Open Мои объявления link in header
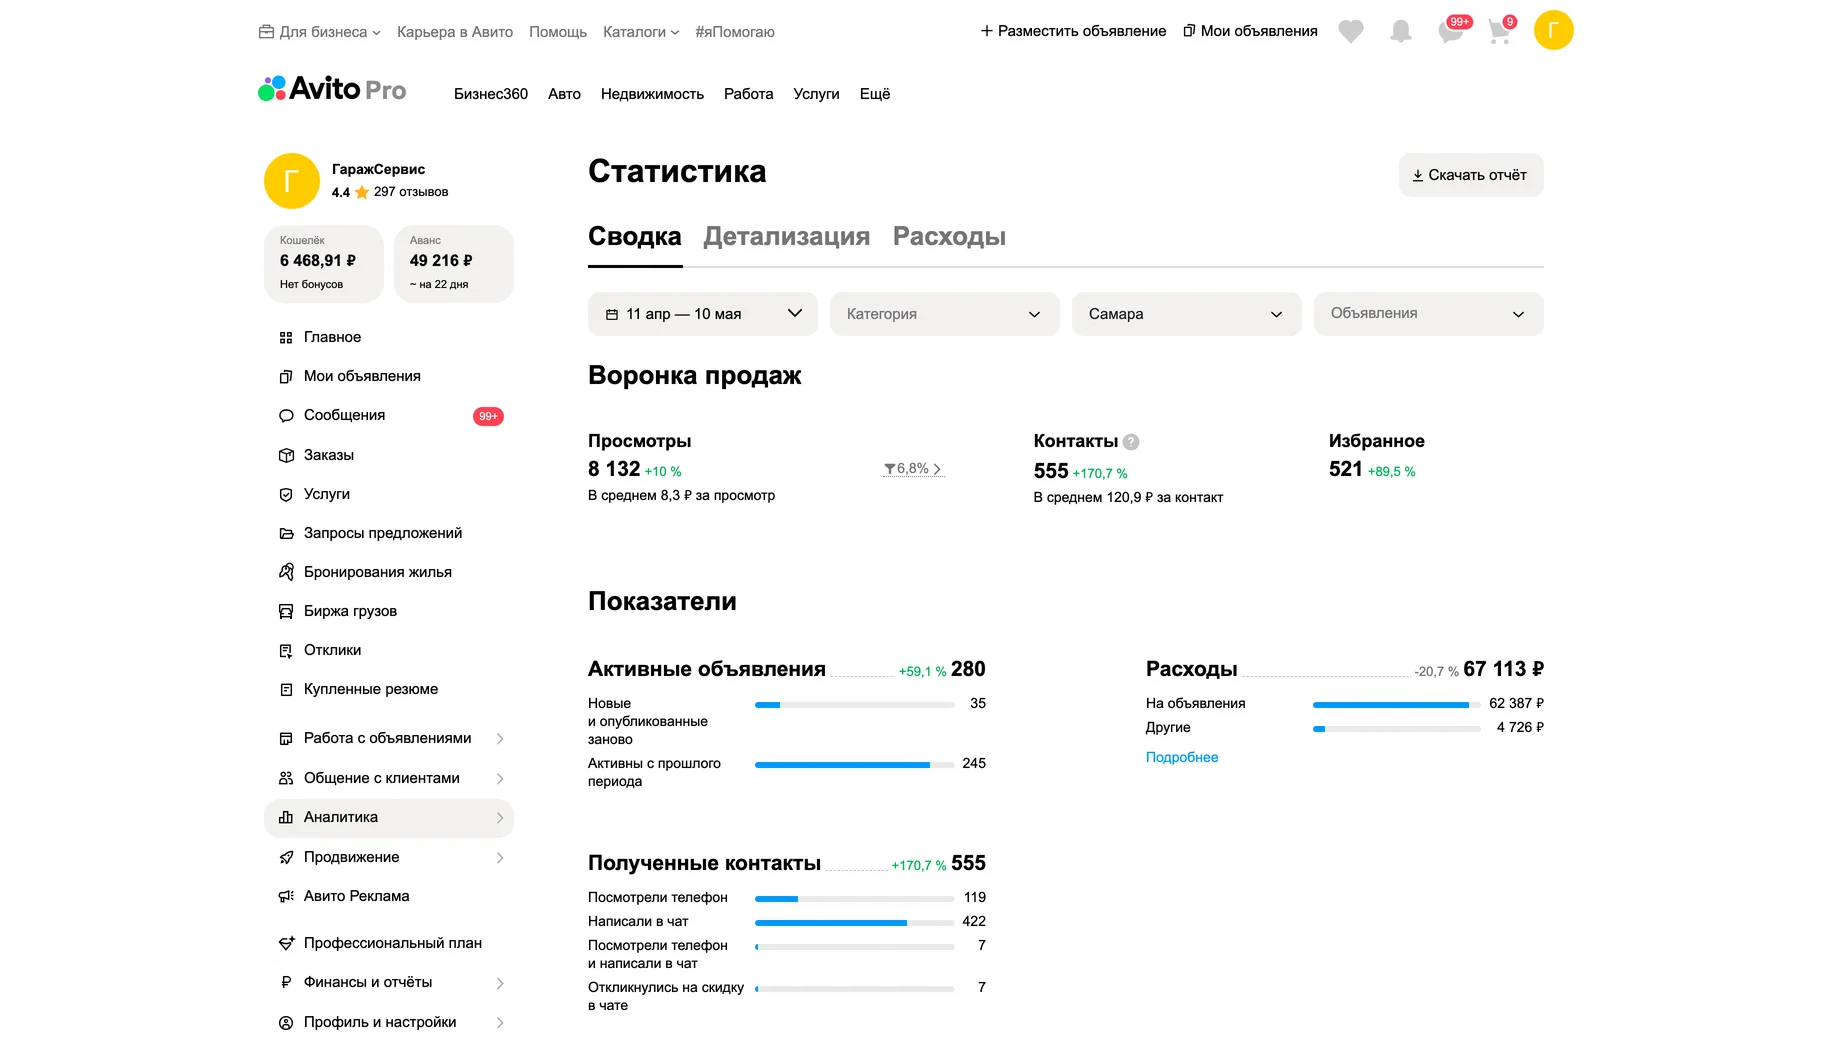This screenshot has height=1040, width=1832. point(1250,31)
